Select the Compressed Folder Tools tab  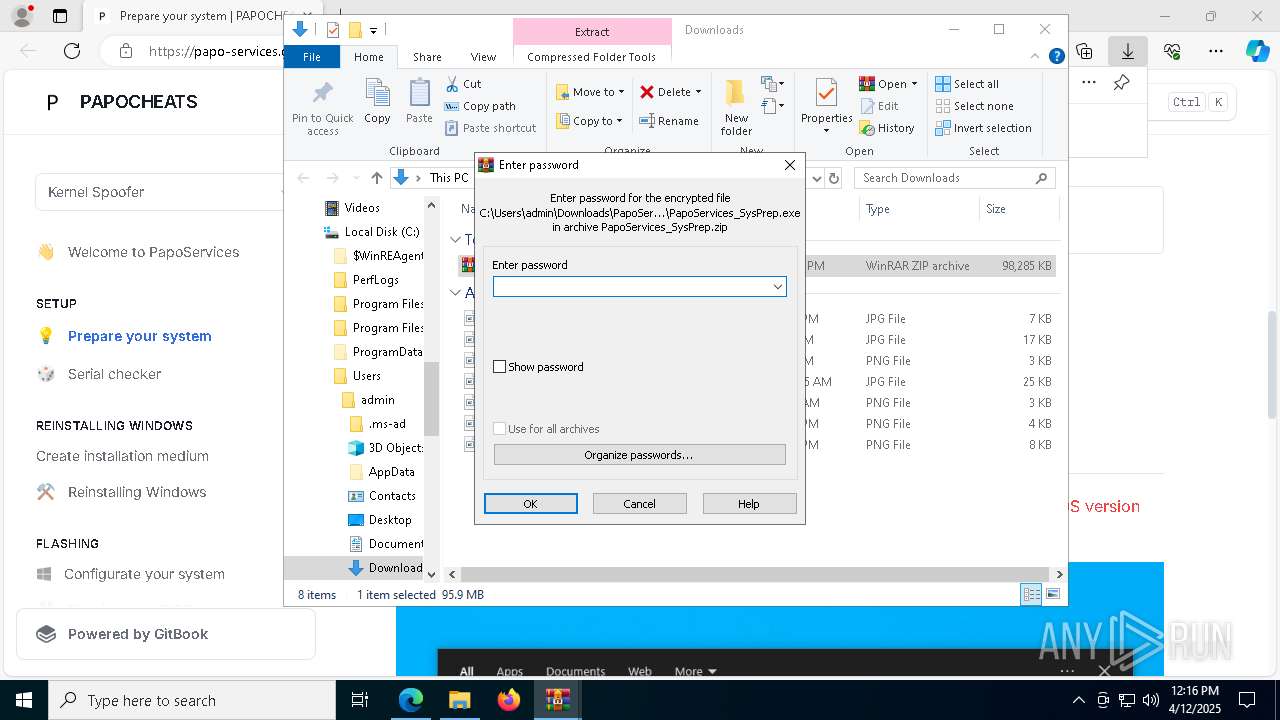592,57
